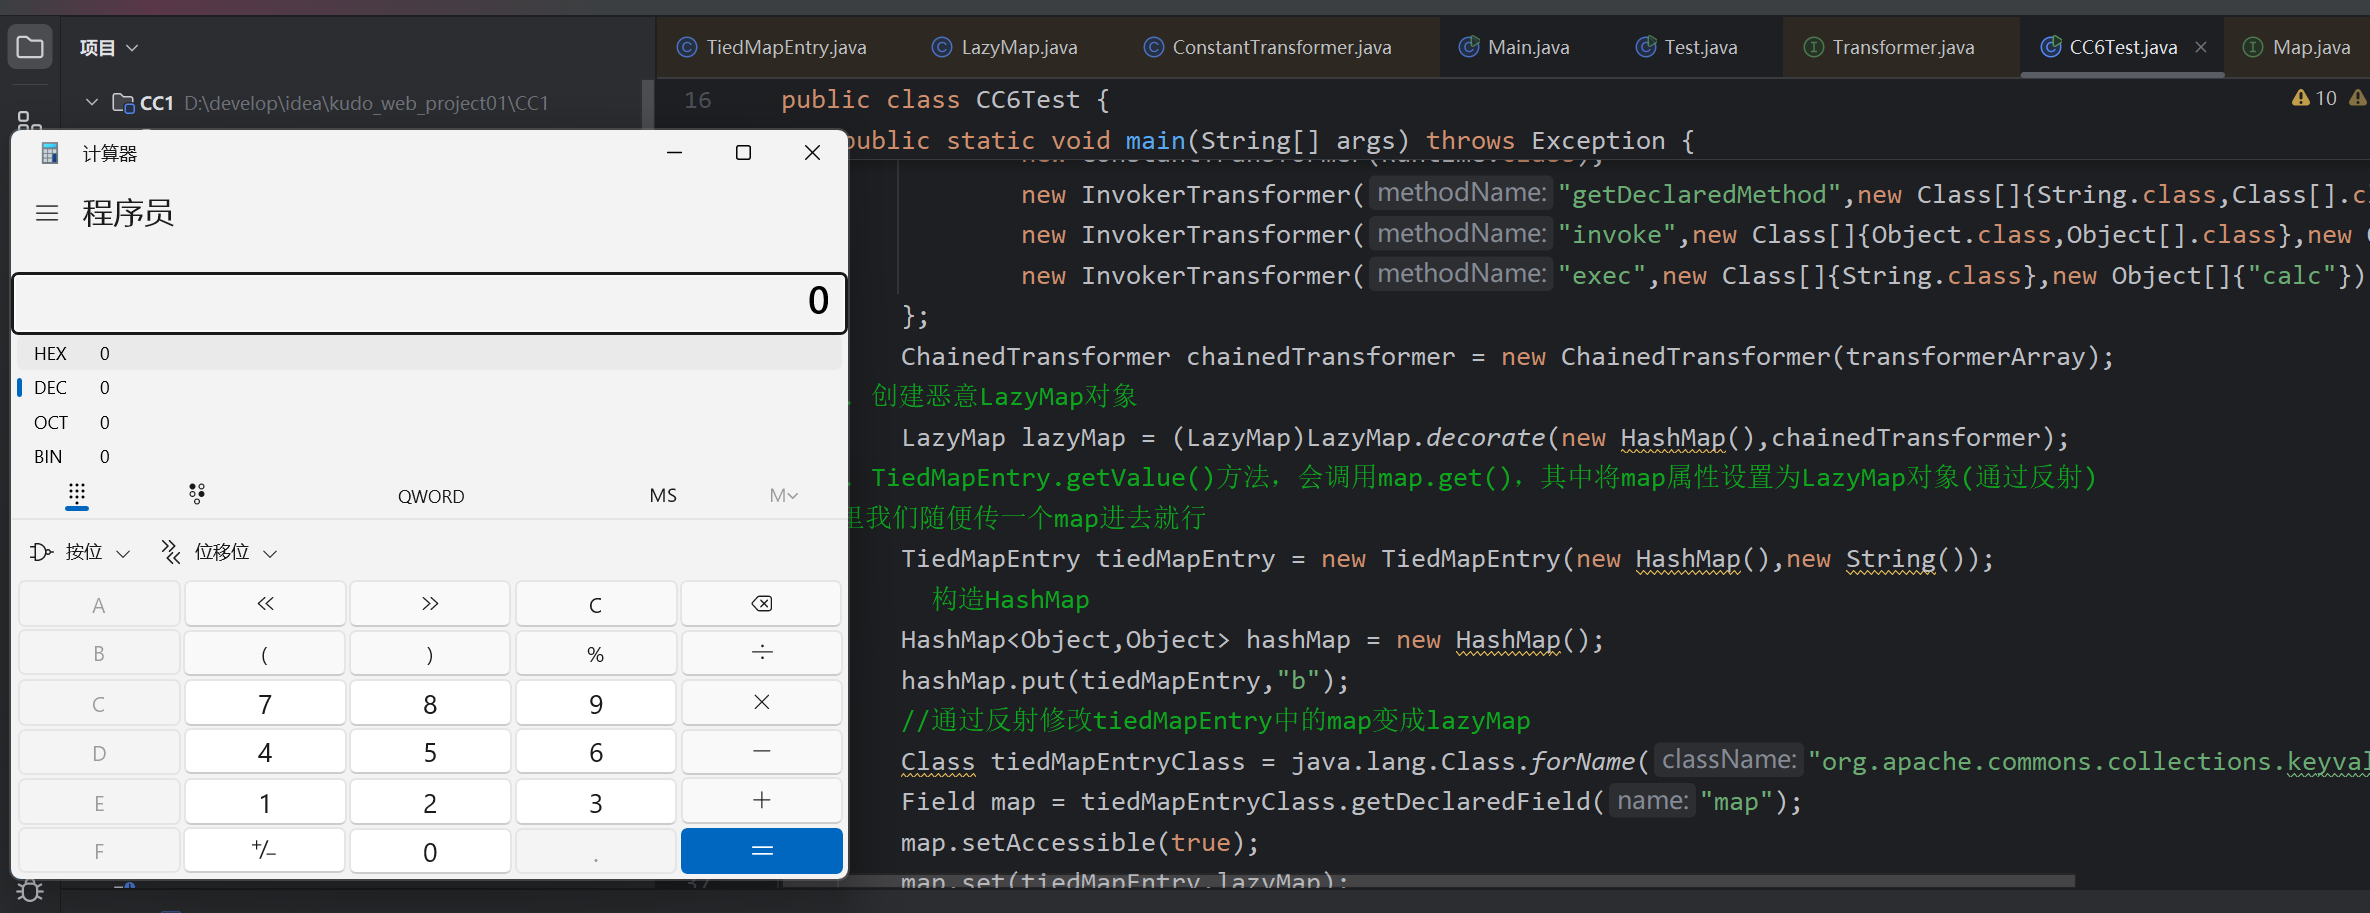Click digit 6 on calculator keypad

tap(596, 752)
